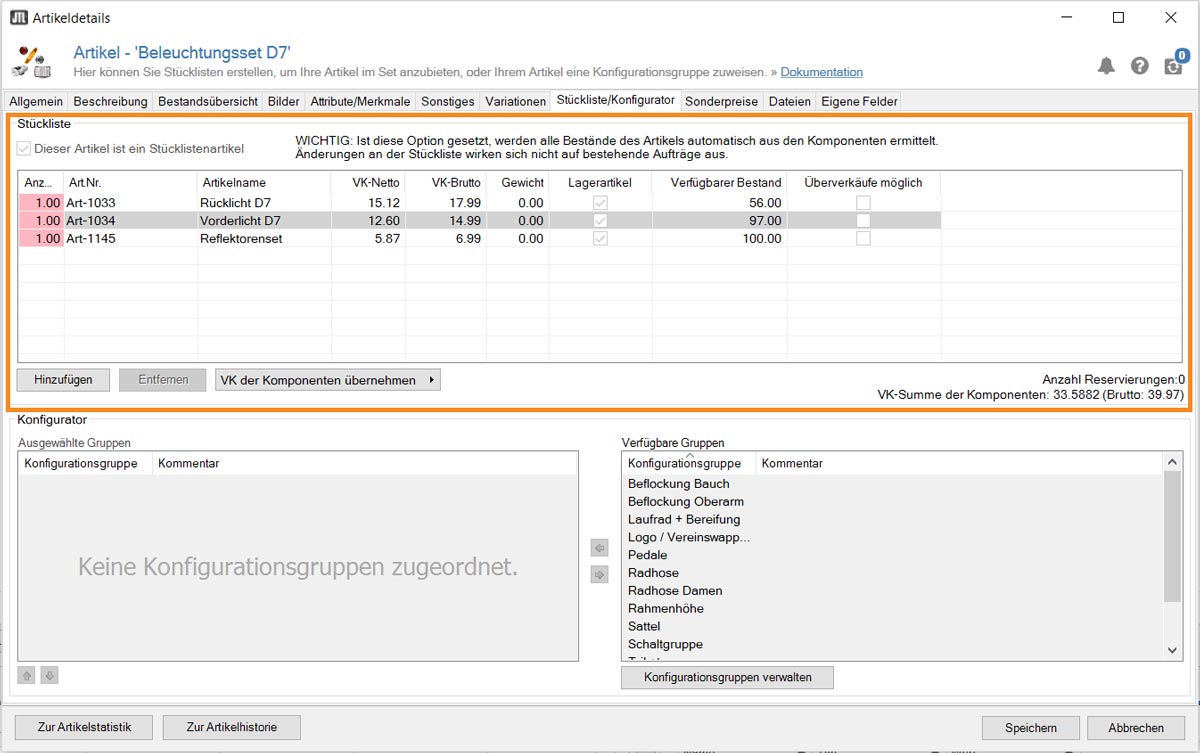Viewport: 1200px width, 753px height.
Task: Select the Reflektorenset row
Action: point(479,239)
